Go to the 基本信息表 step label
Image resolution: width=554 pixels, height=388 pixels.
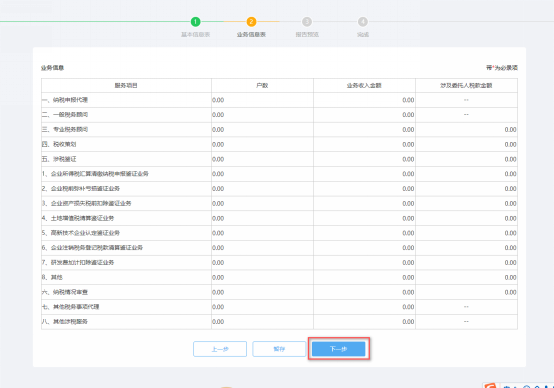(195, 35)
